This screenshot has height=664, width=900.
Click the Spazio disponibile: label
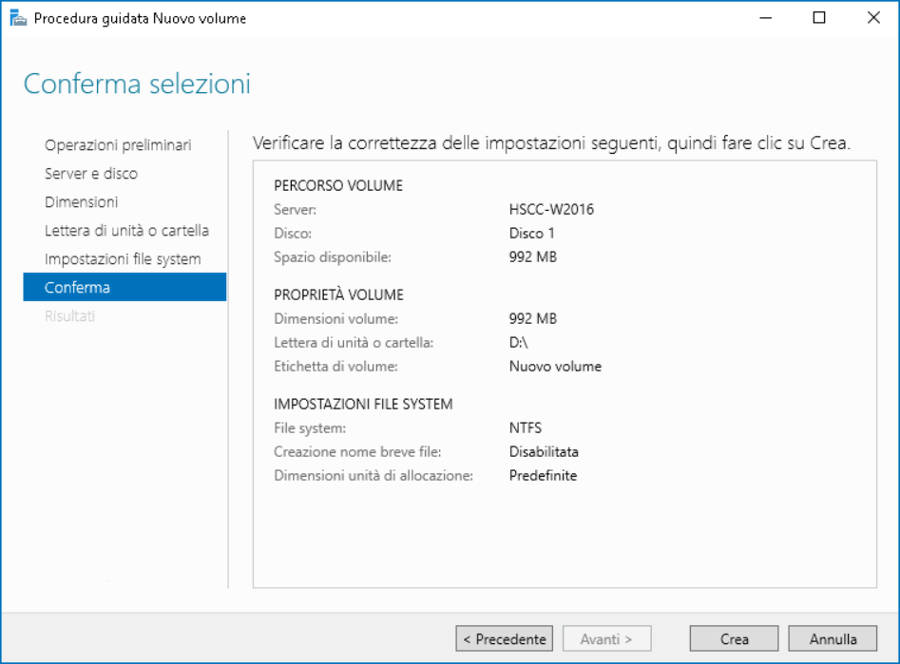332,257
